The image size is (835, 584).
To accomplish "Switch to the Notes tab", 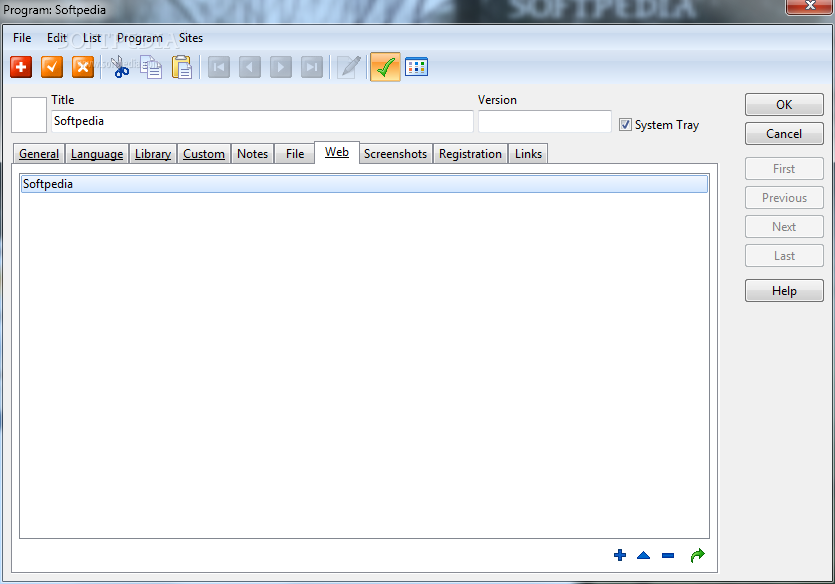I will coord(252,154).
